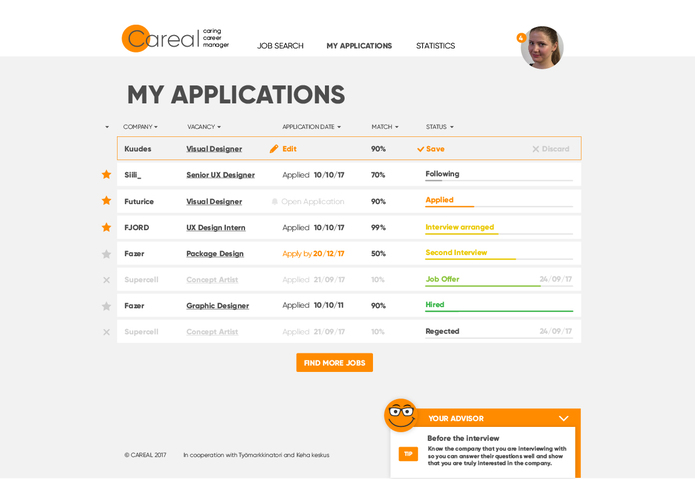Click the Interview arranged progress bar
The width and height of the screenshot is (695, 494).
tap(499, 233)
